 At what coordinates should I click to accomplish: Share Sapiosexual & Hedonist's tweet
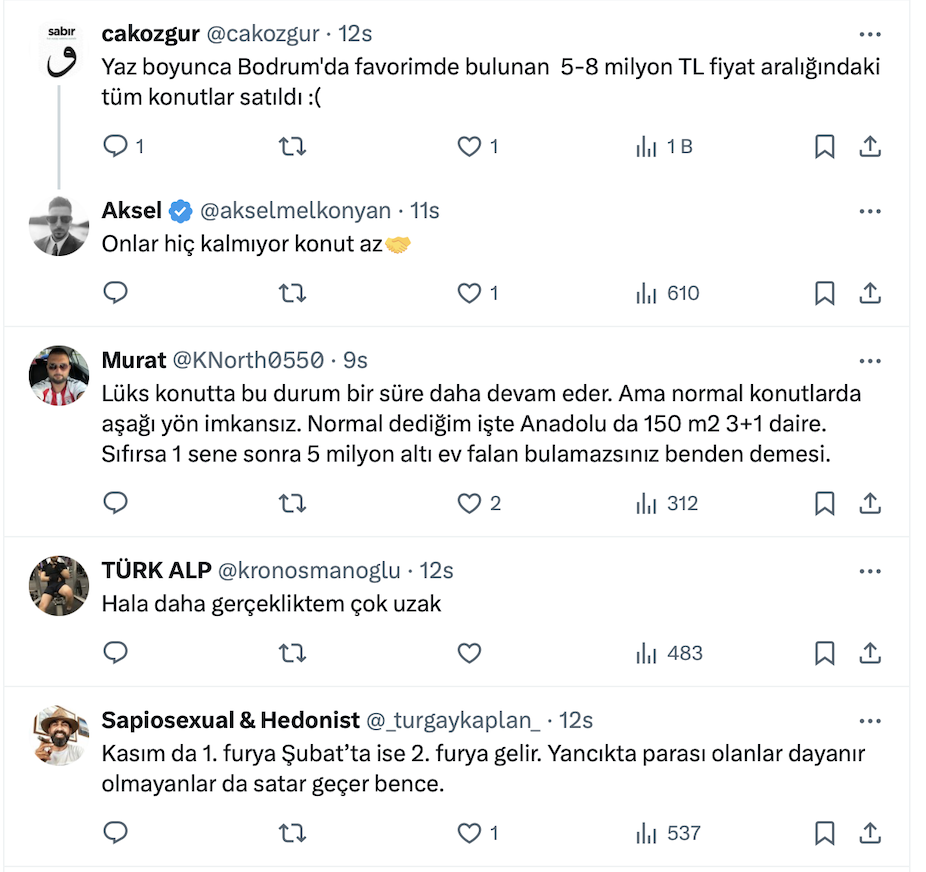[x=870, y=832]
